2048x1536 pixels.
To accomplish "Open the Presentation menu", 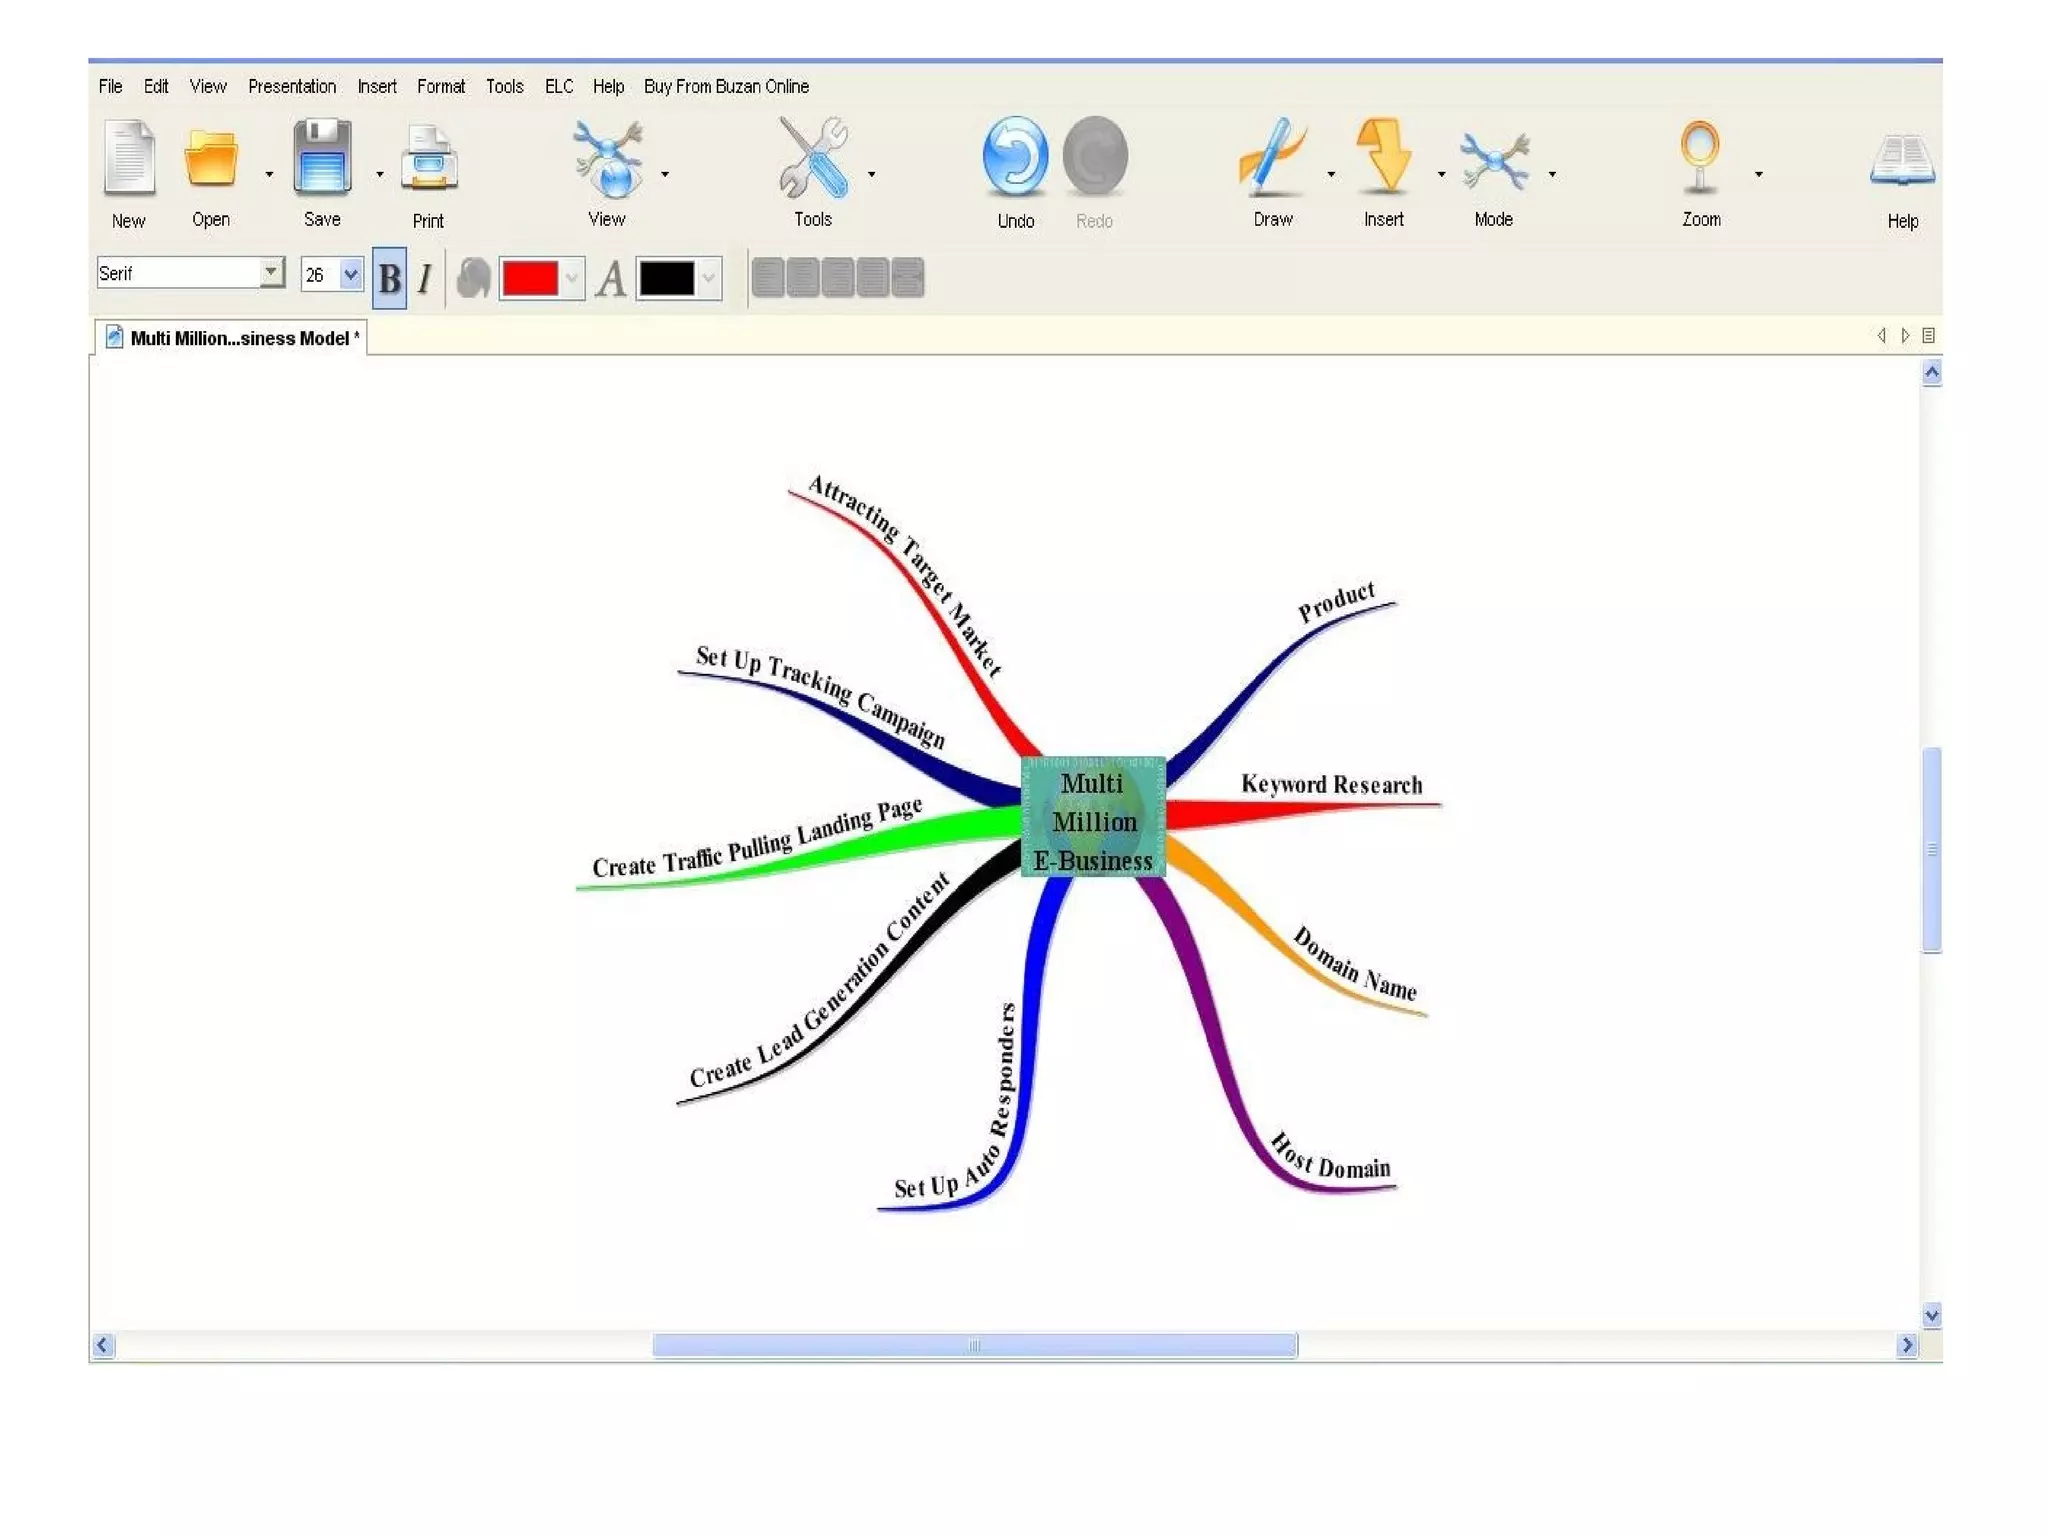I will click(x=292, y=87).
